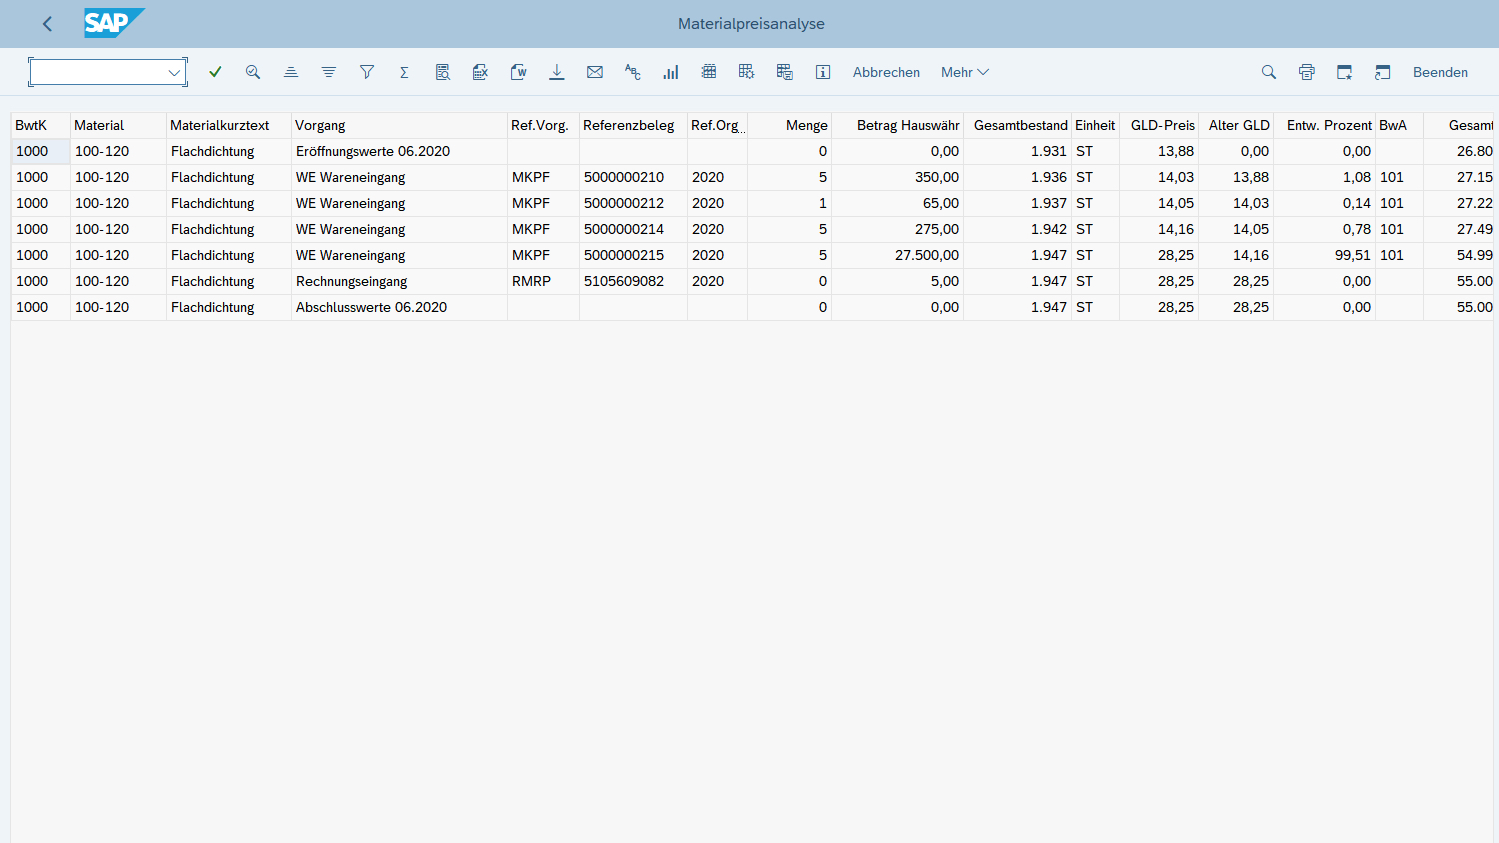Screen dimensions: 1499x843
Task: Click reference document 5000000215
Action: [633, 255]
